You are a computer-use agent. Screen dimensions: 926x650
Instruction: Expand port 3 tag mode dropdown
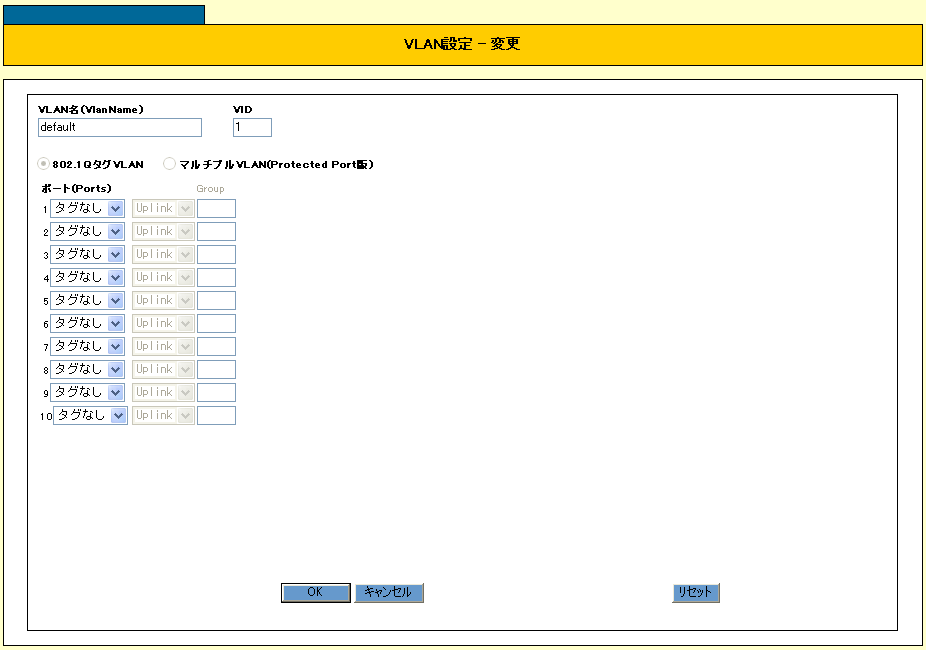tap(87, 254)
